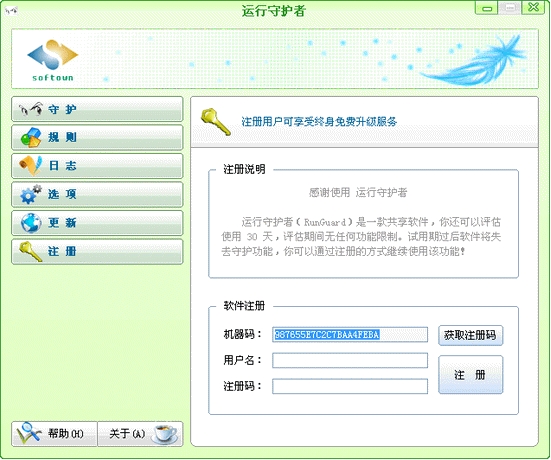Click the large 注 册 submit button
This screenshot has width=551, height=460.
[x=470, y=375]
